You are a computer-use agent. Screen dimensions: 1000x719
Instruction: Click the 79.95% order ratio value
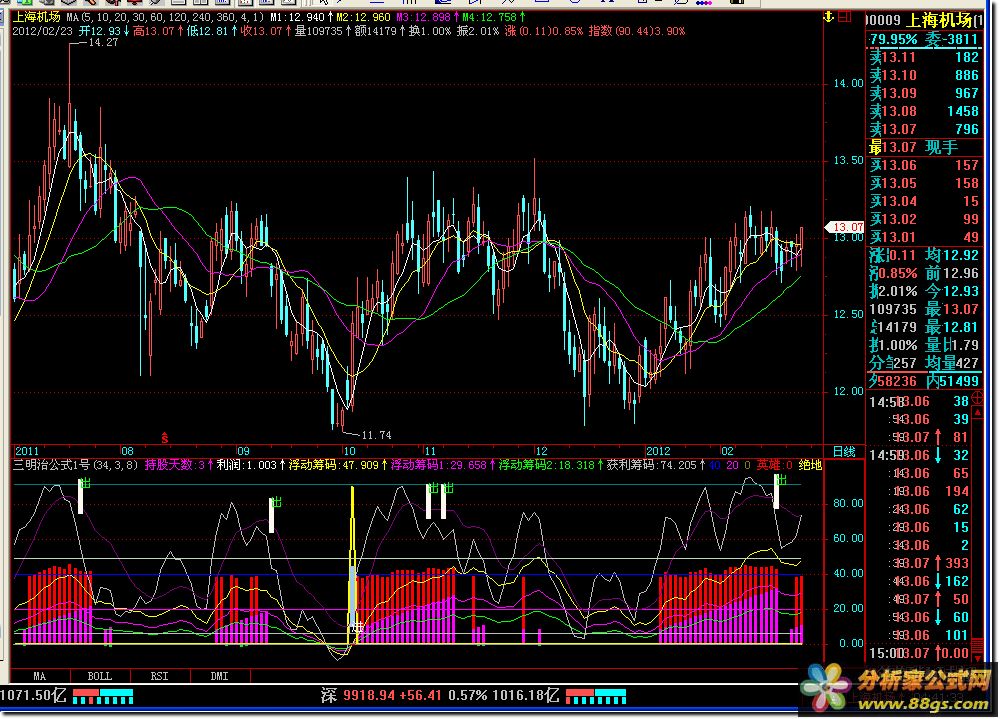tap(893, 40)
